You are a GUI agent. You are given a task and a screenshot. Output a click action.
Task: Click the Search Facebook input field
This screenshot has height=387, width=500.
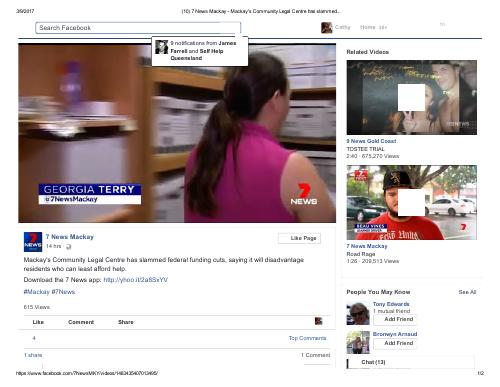point(138,28)
